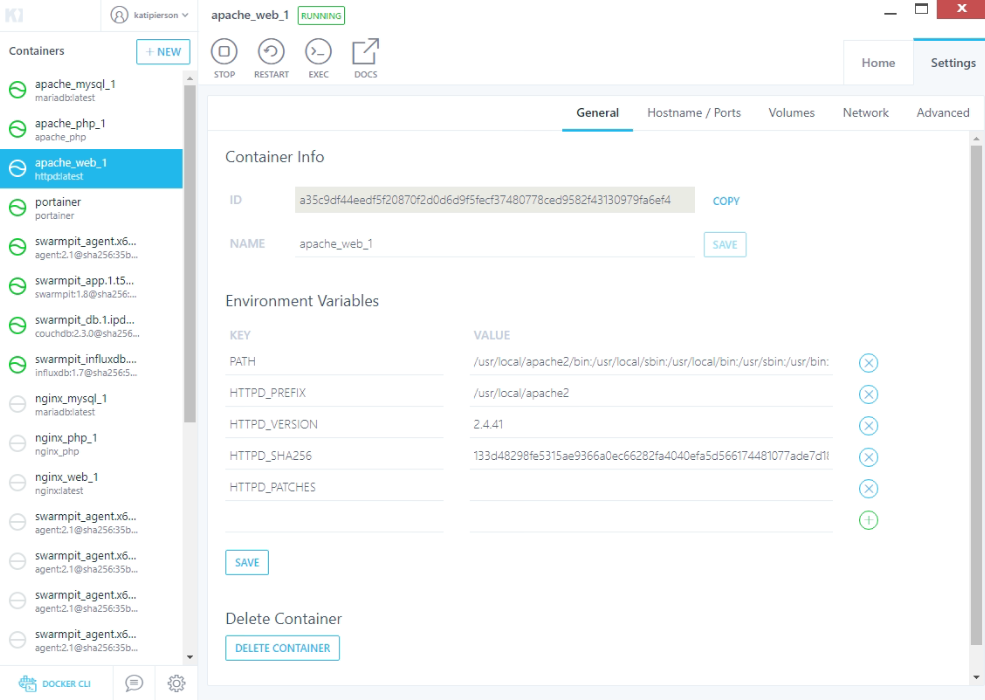Delete the PATH environment variable row
Viewport: 985px width, 700px height.
[868, 363]
